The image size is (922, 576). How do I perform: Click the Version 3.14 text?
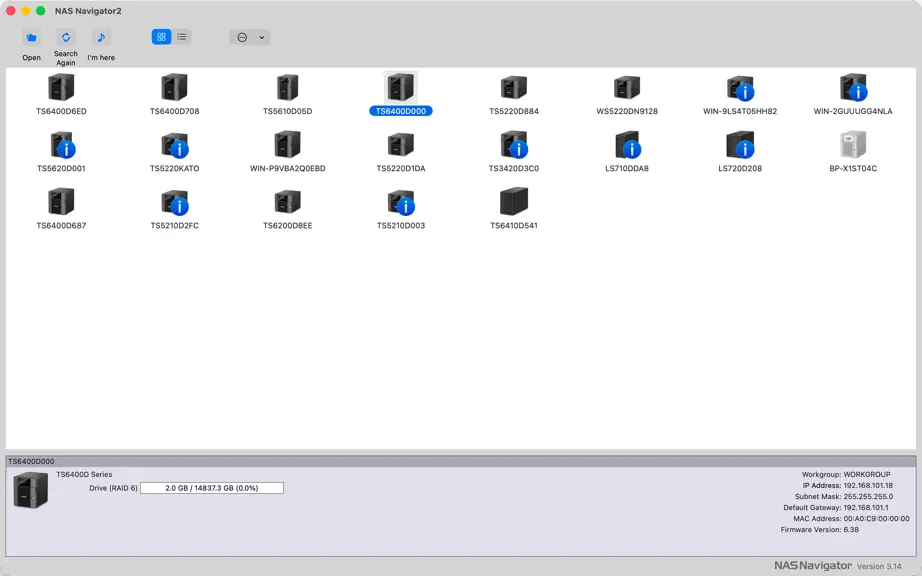click(x=879, y=567)
